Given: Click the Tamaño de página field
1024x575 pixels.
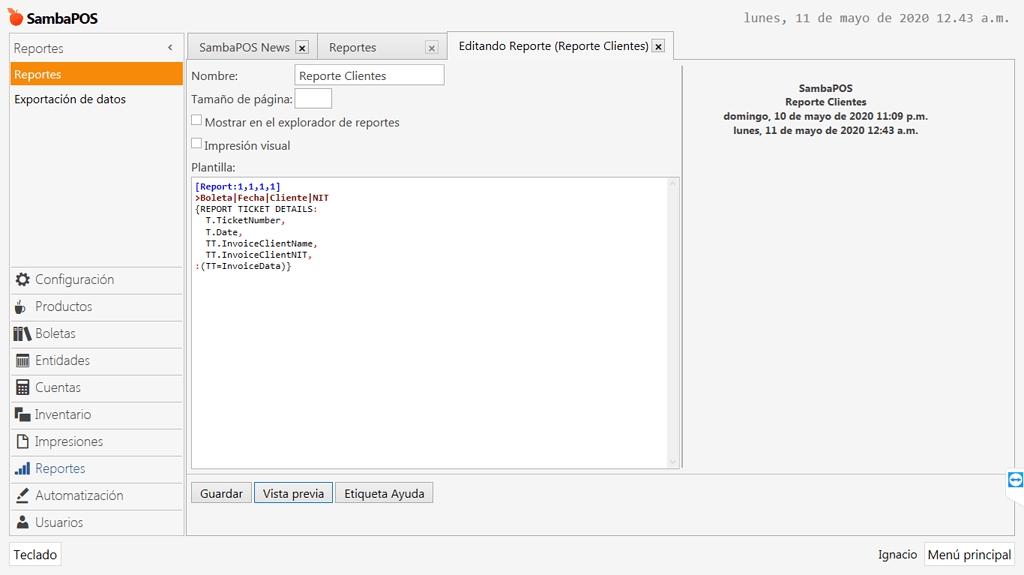Looking at the screenshot, I should tap(313, 98).
